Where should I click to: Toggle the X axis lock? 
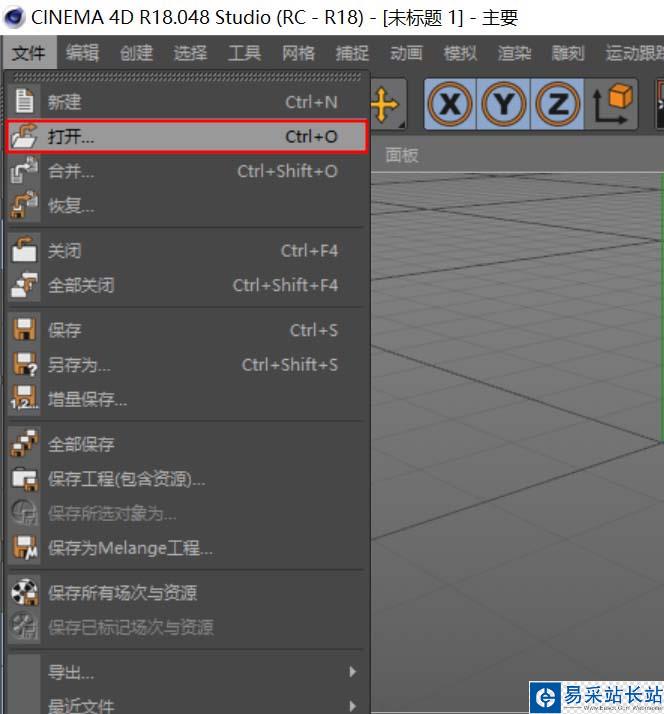coord(450,104)
